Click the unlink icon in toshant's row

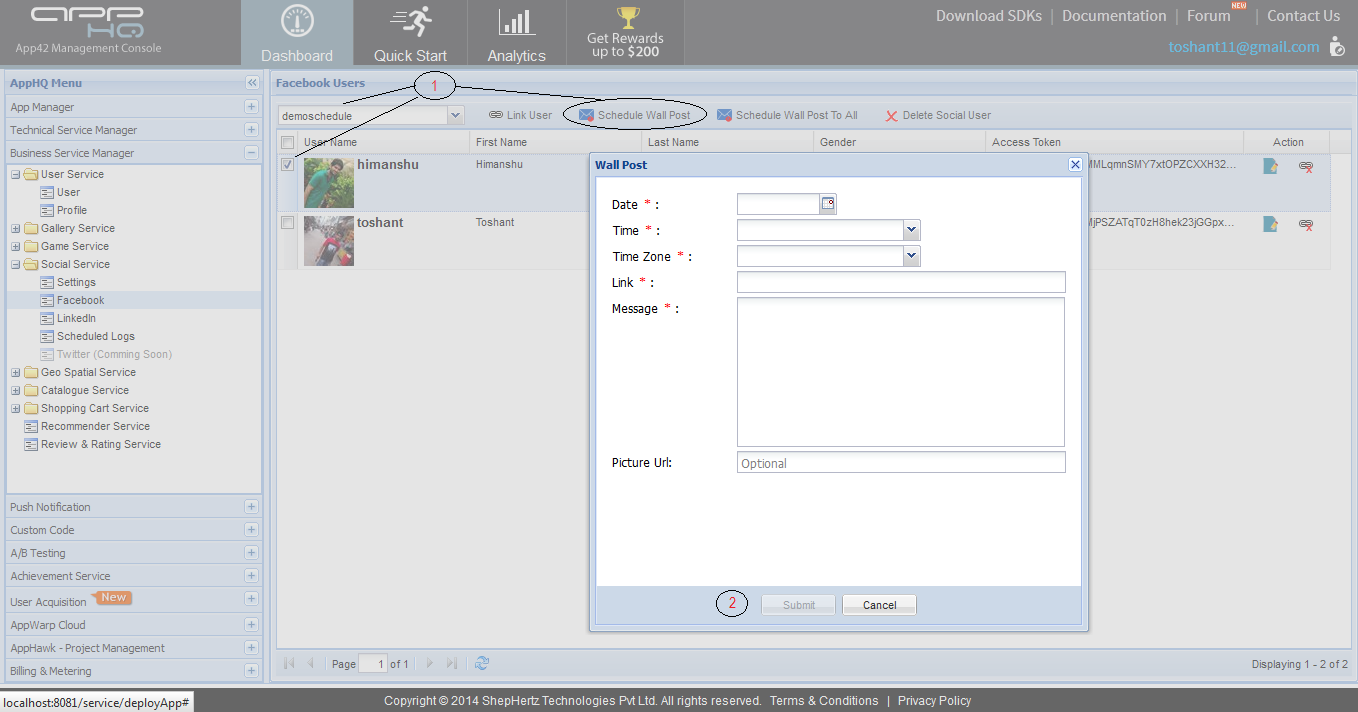click(x=1305, y=225)
